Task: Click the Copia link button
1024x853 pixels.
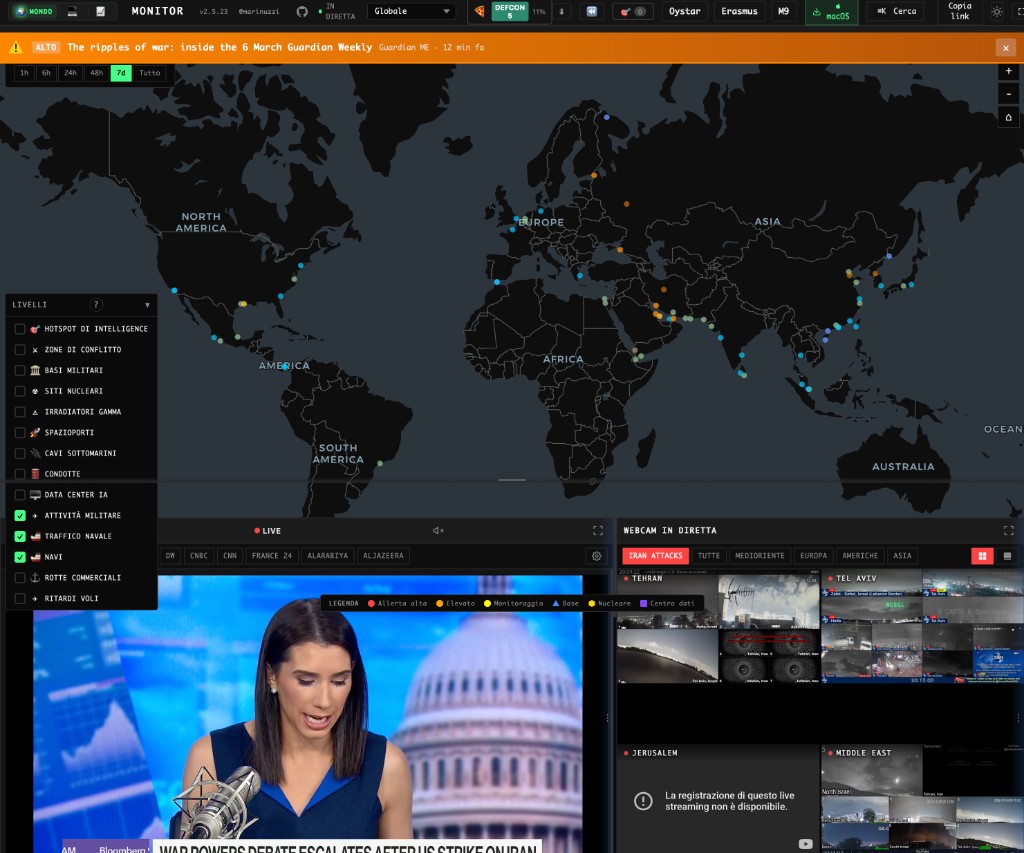Action: click(x=959, y=12)
